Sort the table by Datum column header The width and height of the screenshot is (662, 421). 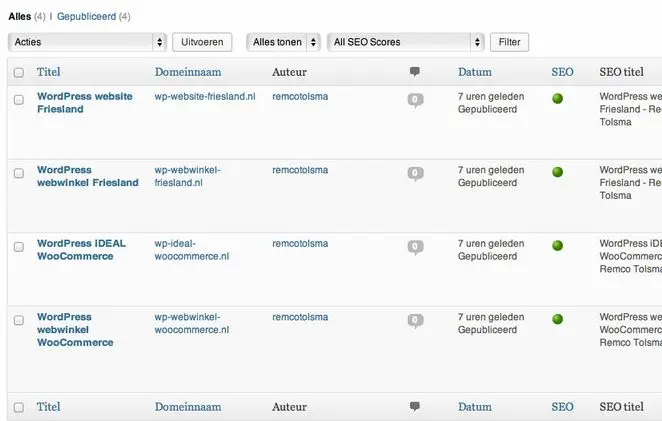coord(475,72)
